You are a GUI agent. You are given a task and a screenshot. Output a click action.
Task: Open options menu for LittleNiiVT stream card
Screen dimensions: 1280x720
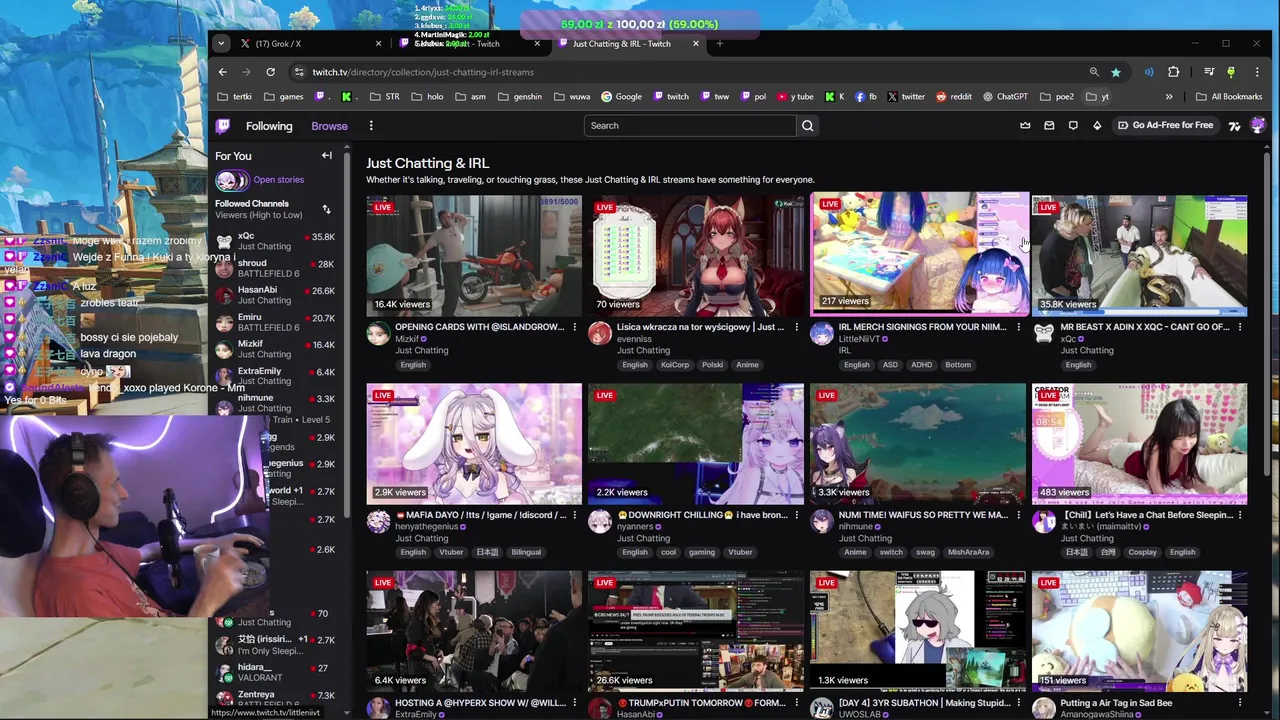coord(1018,327)
